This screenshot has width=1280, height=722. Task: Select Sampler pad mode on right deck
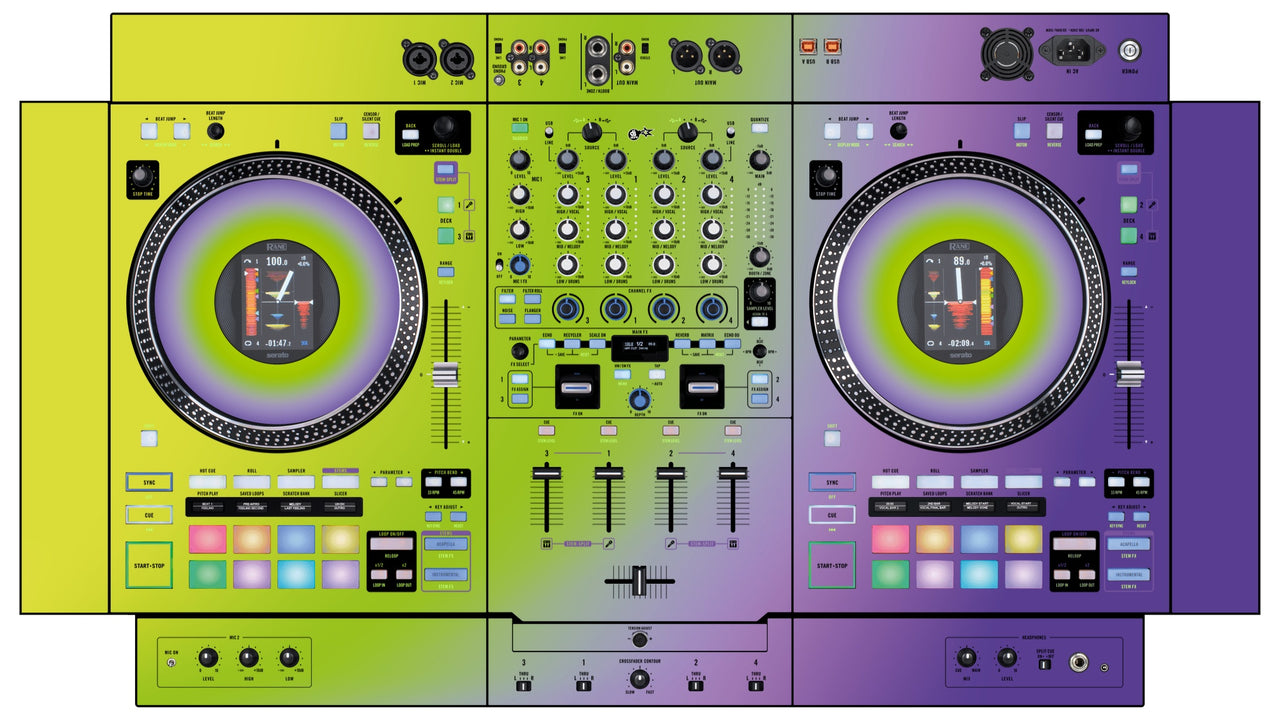979,482
